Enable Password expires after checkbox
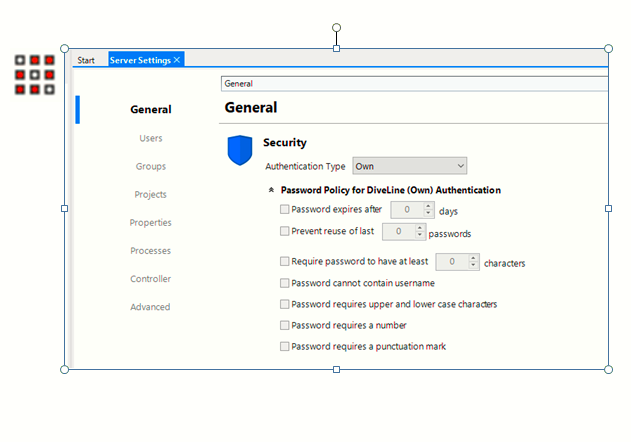 pyautogui.click(x=285, y=210)
